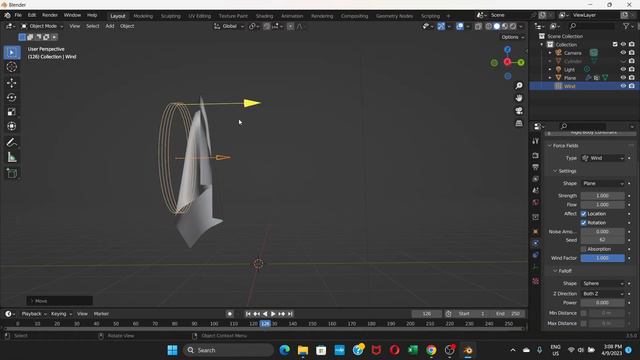Open the Physics properties tab
Screen dimensions: 640x360
536,243
